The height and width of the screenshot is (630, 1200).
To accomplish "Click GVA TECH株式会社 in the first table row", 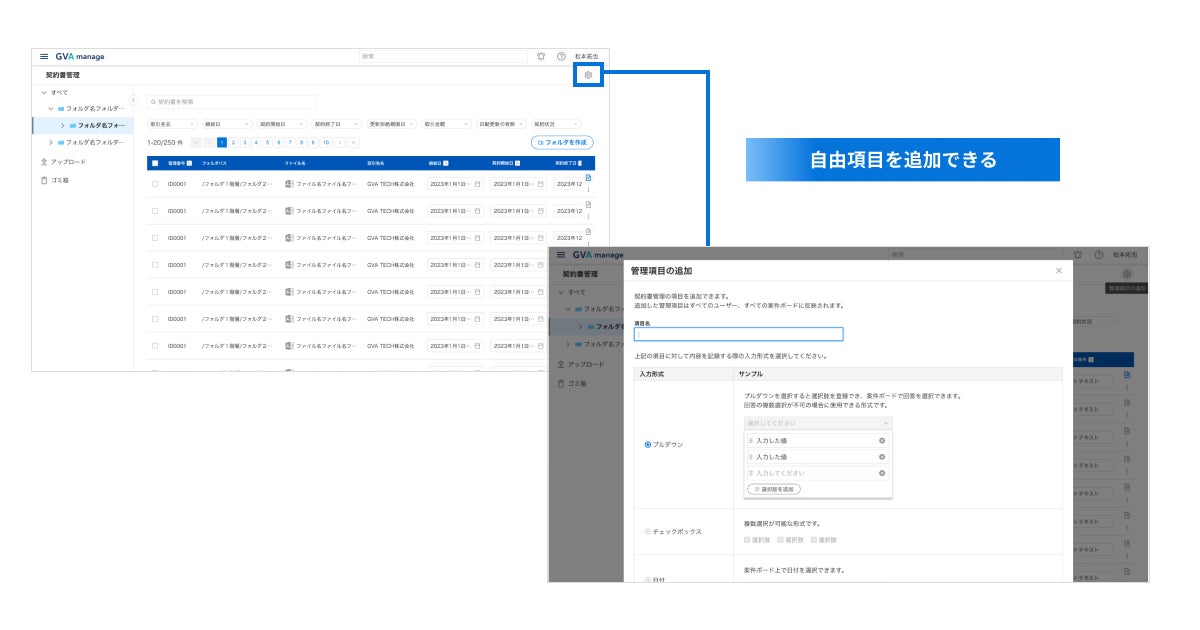I will pos(391,184).
